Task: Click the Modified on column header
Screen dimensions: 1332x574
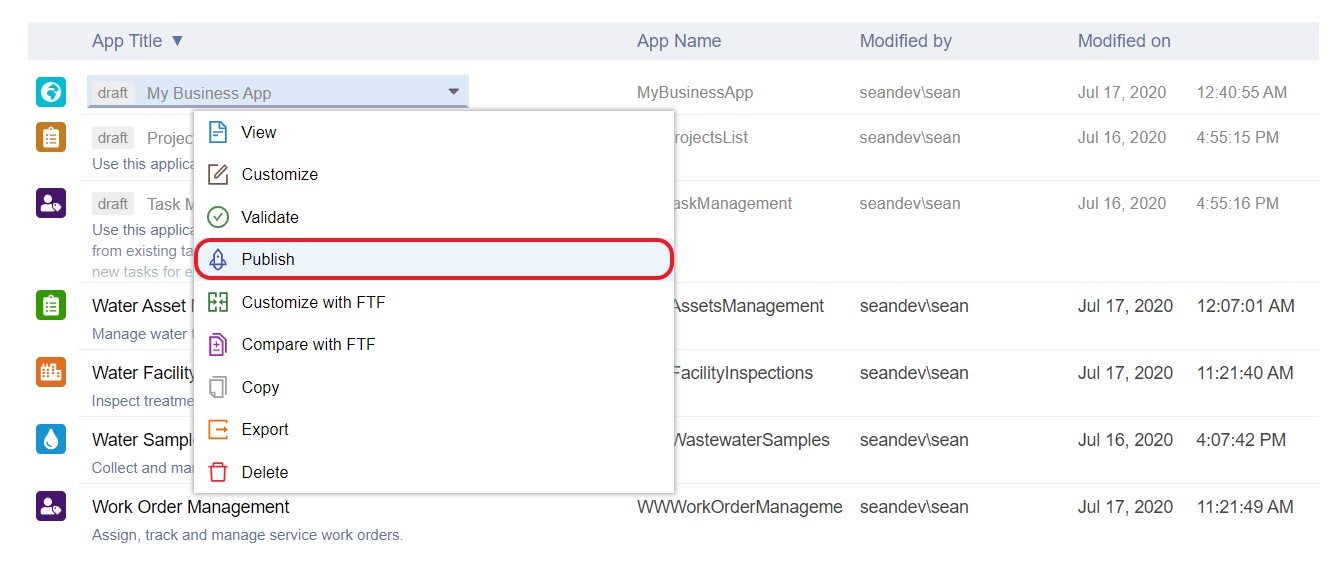Action: point(1123,41)
